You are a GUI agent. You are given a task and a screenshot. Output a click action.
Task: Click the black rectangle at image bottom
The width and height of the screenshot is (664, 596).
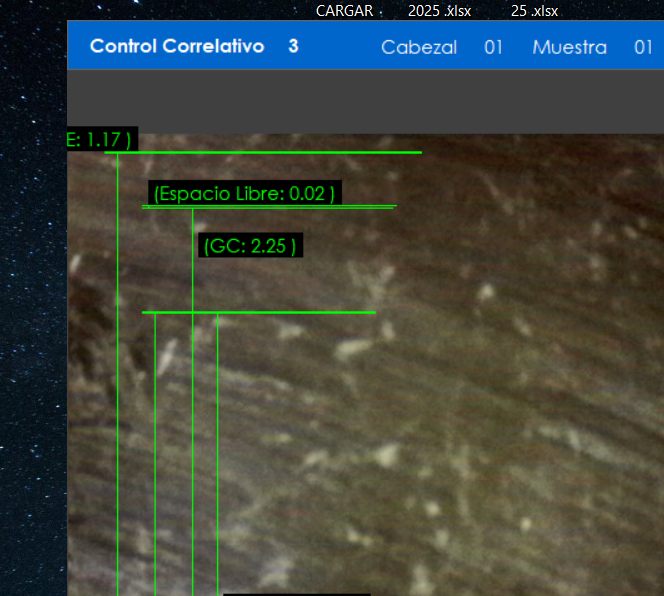[x=296, y=593]
